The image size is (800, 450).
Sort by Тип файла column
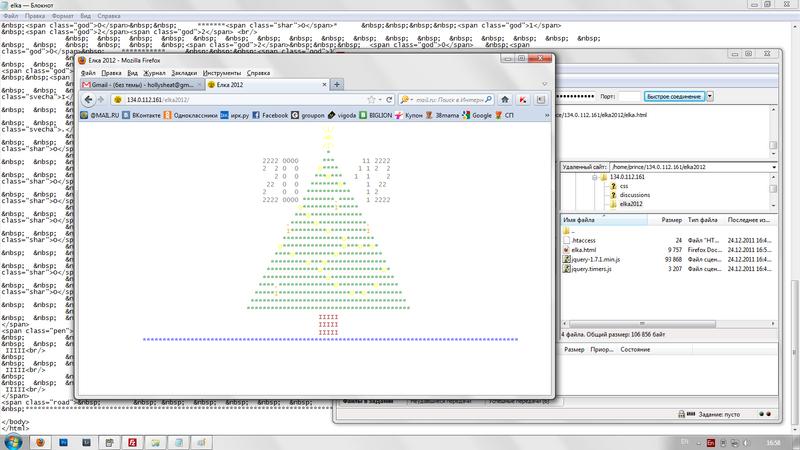[703, 220]
